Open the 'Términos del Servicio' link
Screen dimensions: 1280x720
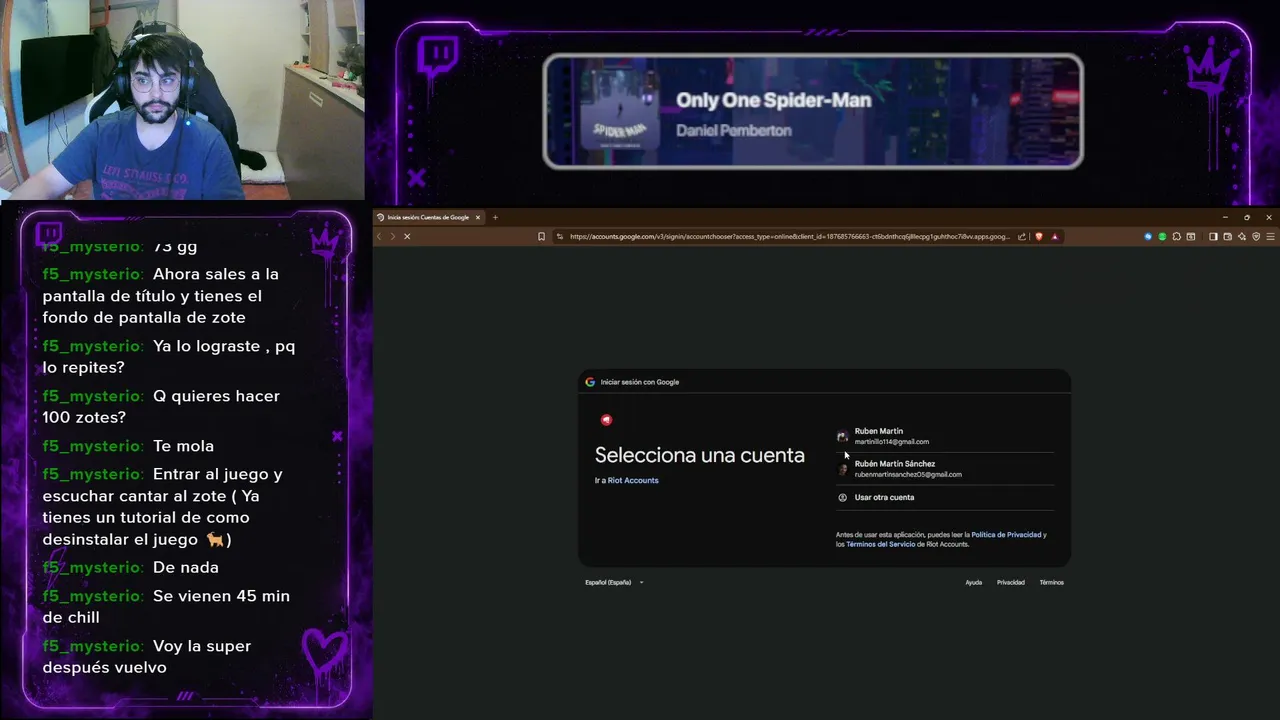[x=880, y=545]
